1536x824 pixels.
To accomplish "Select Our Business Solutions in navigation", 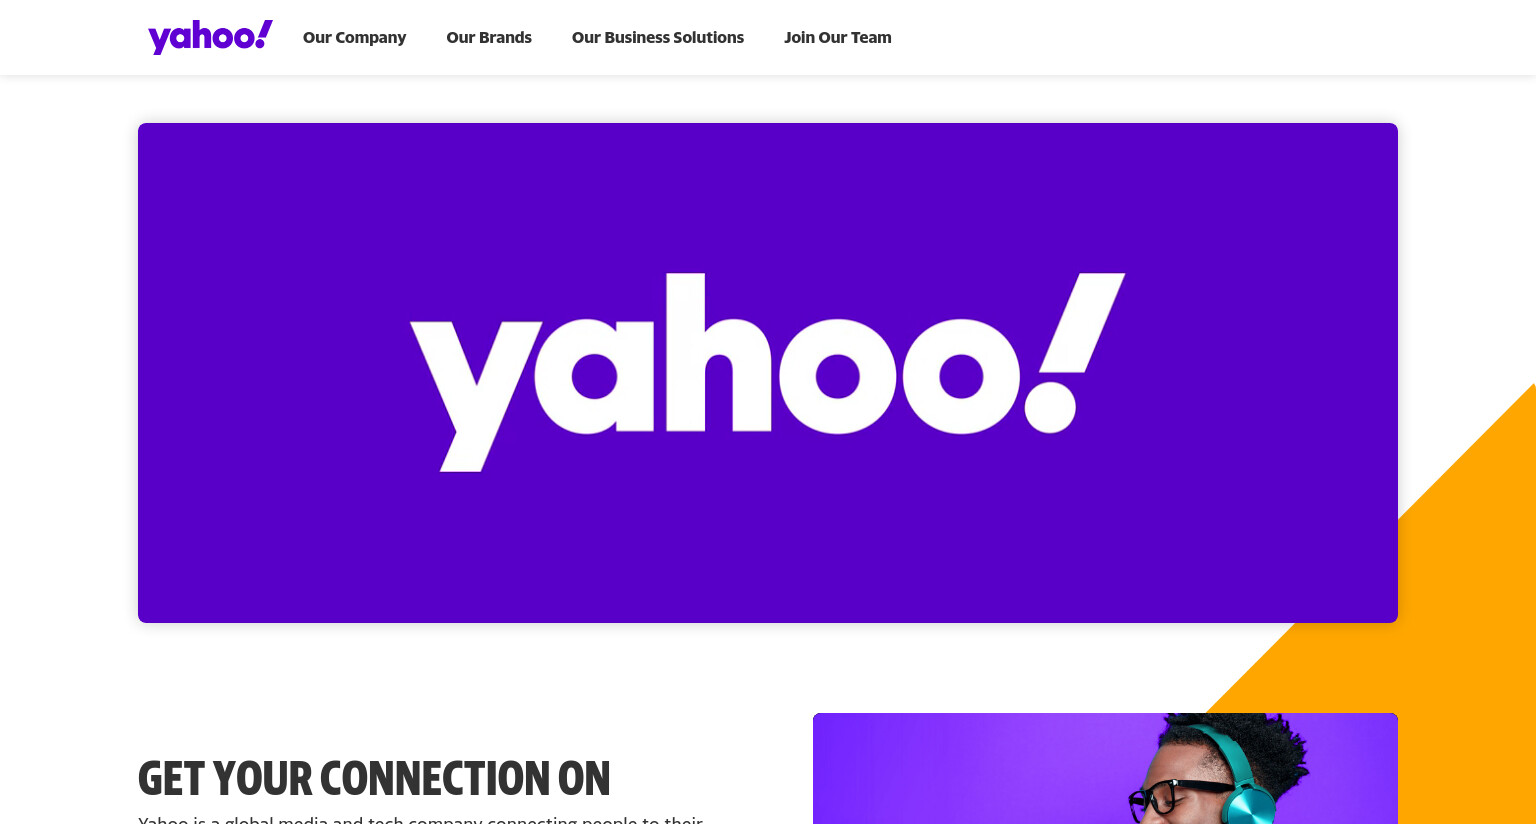I will (658, 37).
